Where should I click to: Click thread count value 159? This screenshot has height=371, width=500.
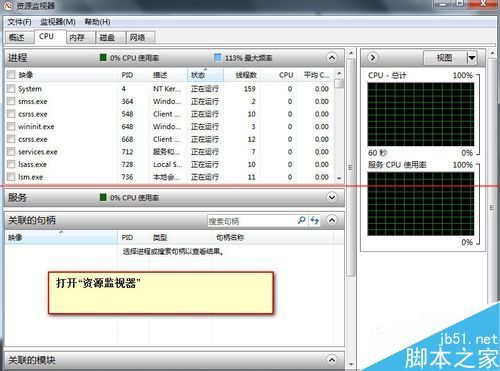(249, 89)
